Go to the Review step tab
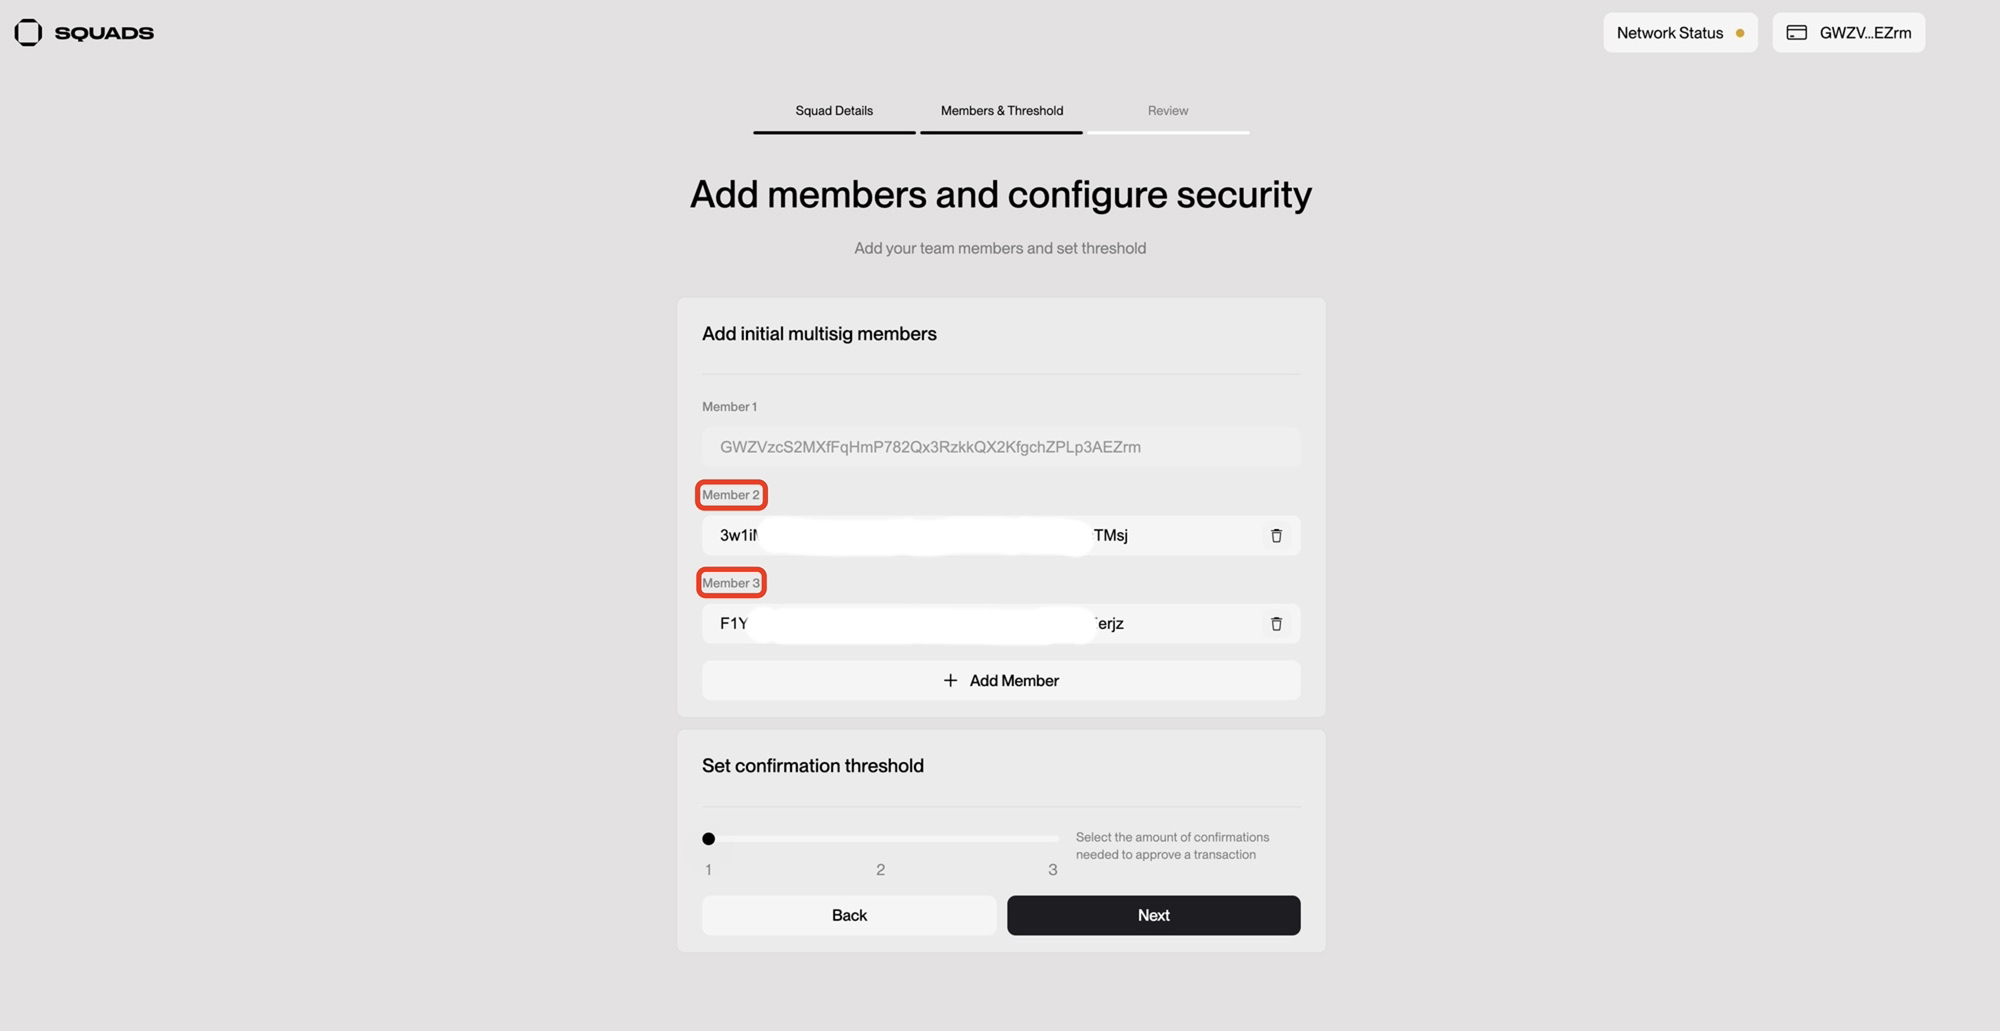Screen dimensions: 2000x1031 pyautogui.click(x=1167, y=111)
